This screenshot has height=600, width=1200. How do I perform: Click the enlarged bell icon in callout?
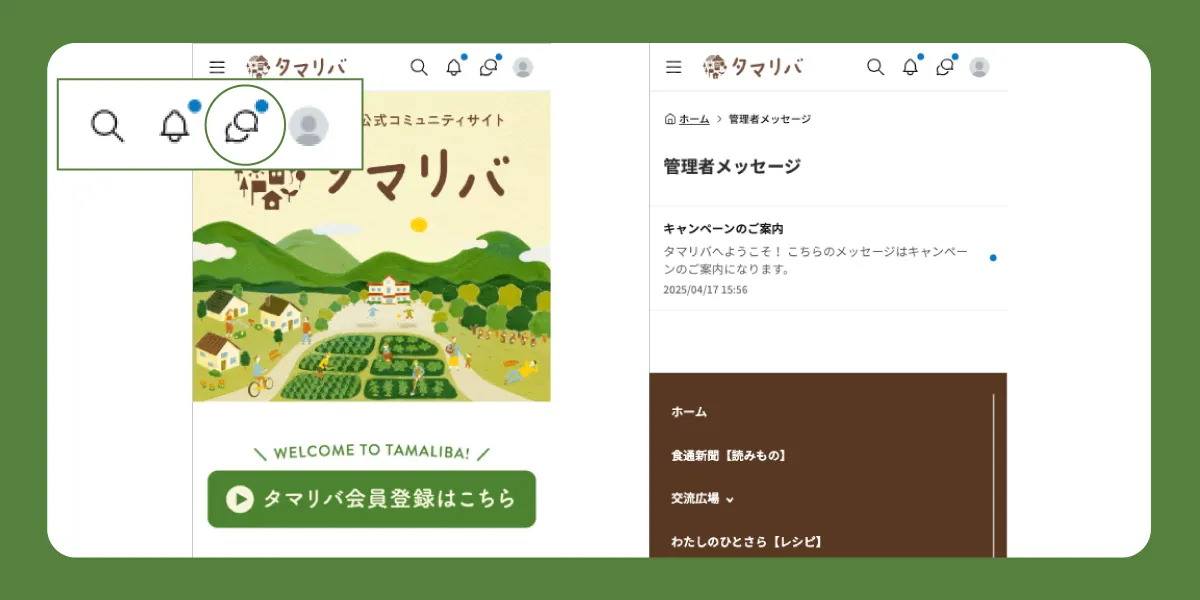click(175, 126)
